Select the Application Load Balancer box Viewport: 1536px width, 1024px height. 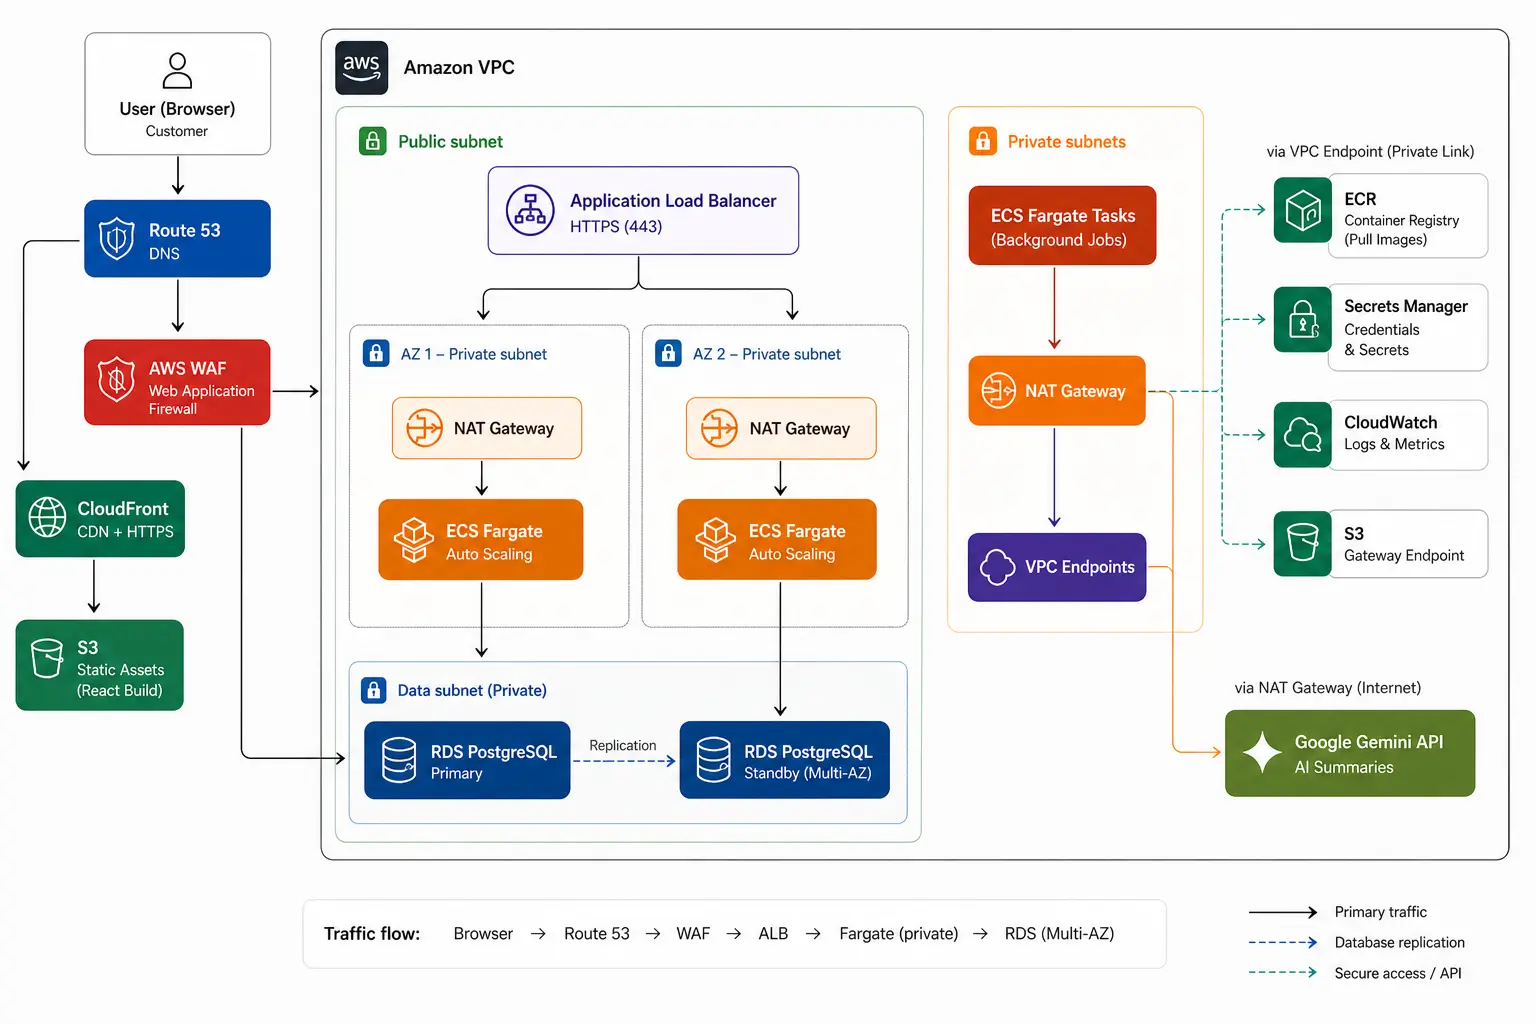point(643,211)
